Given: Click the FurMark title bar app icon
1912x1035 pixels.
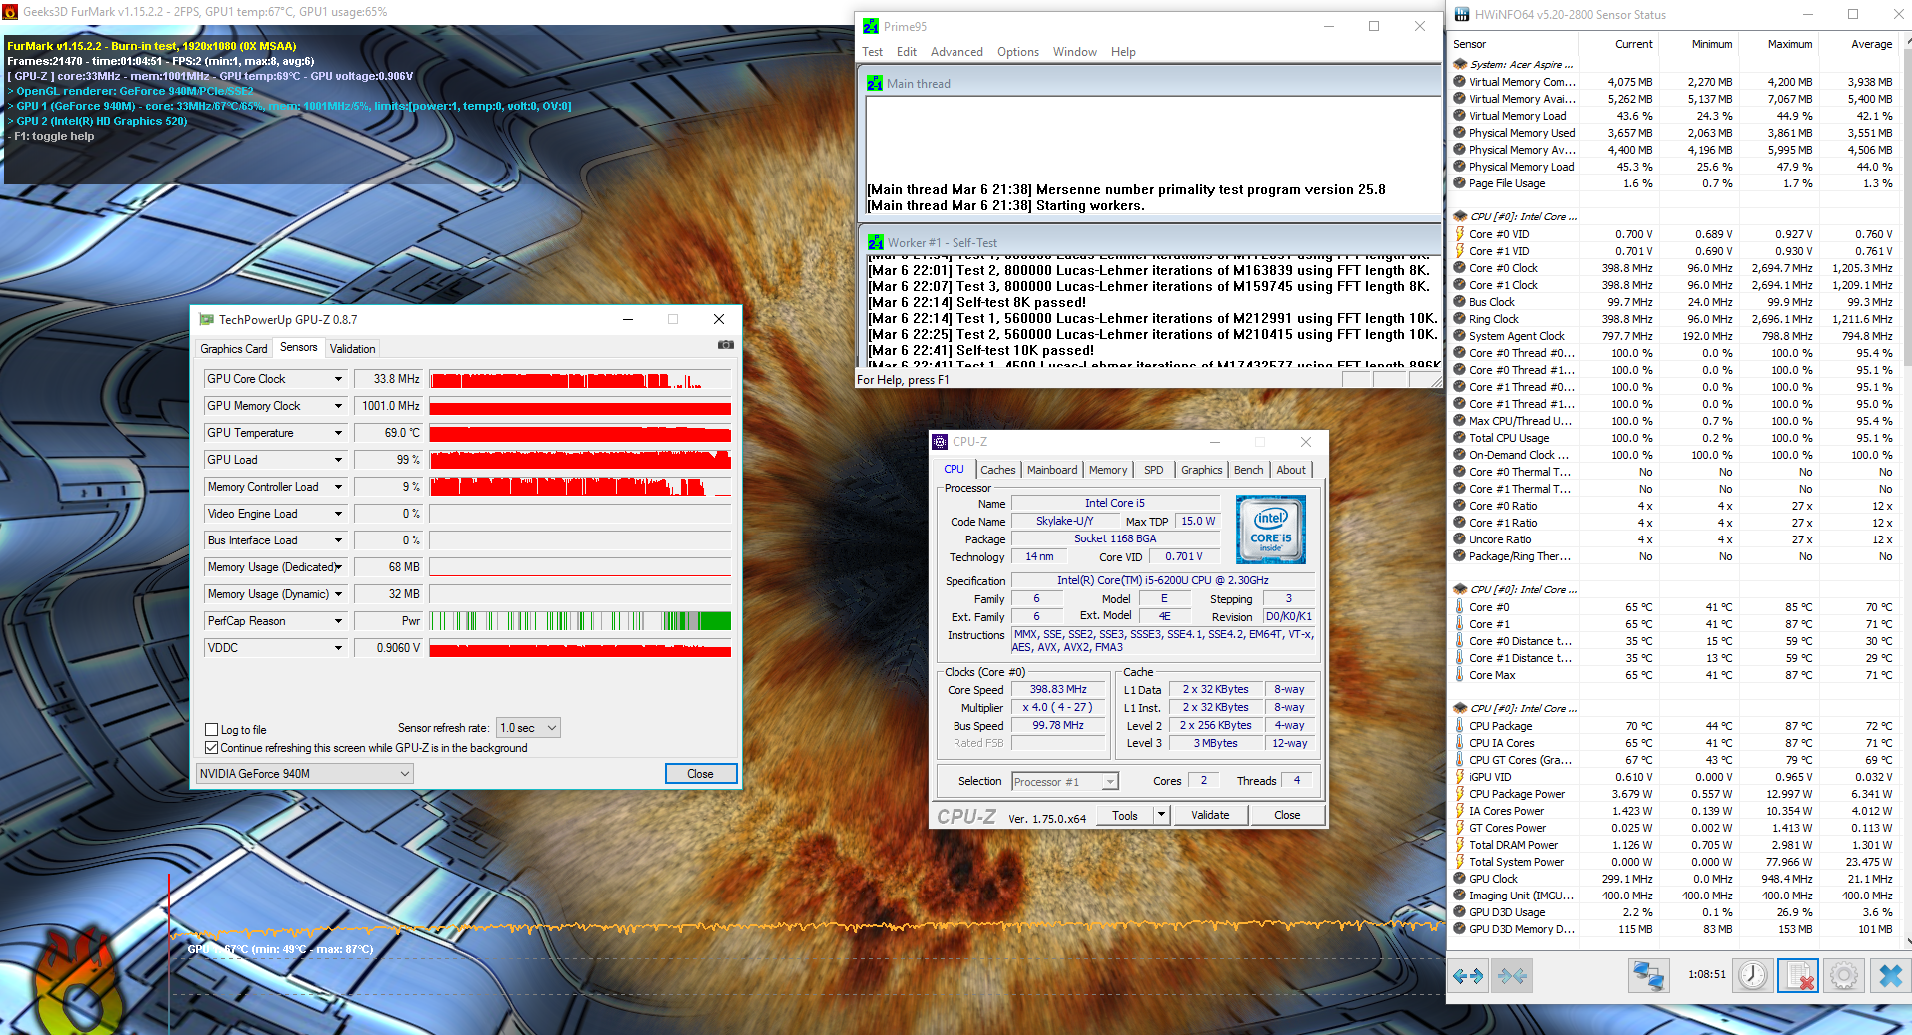Looking at the screenshot, I should coord(10,12).
